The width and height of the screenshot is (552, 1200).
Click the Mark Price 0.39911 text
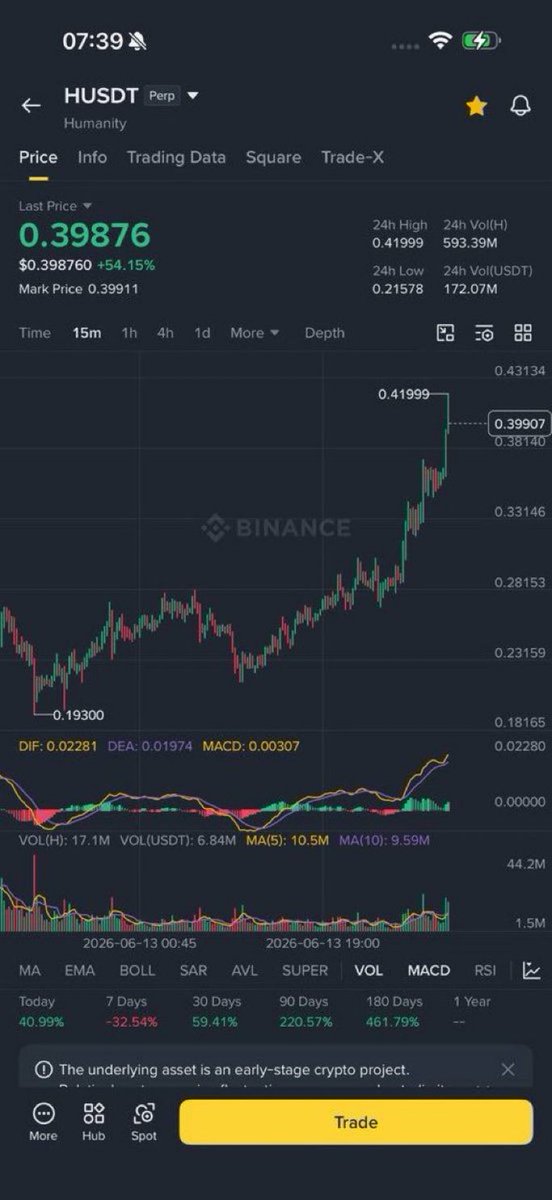tap(78, 288)
